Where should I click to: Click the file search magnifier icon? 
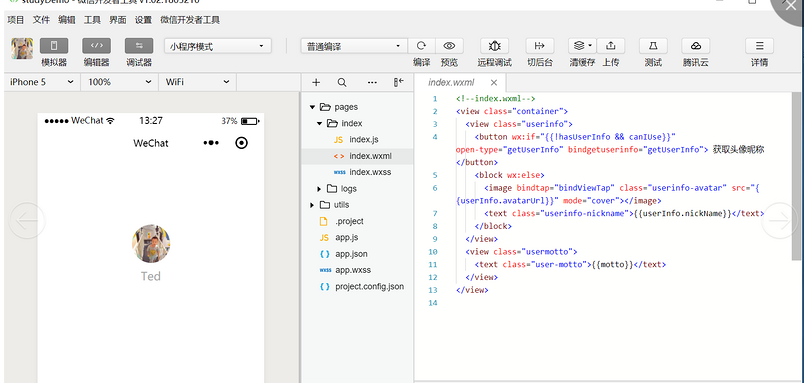click(x=342, y=83)
